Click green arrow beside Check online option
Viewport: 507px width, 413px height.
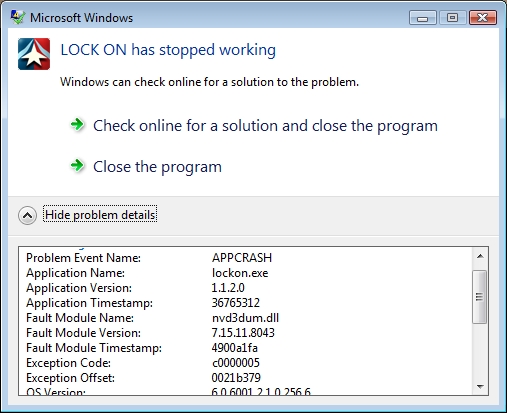(x=77, y=125)
